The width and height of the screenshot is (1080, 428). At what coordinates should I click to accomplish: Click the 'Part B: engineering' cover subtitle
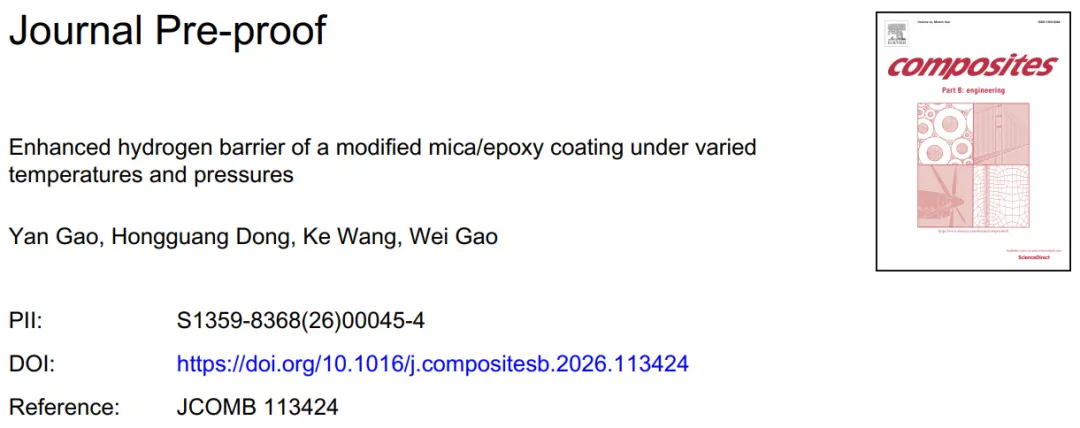click(x=972, y=90)
